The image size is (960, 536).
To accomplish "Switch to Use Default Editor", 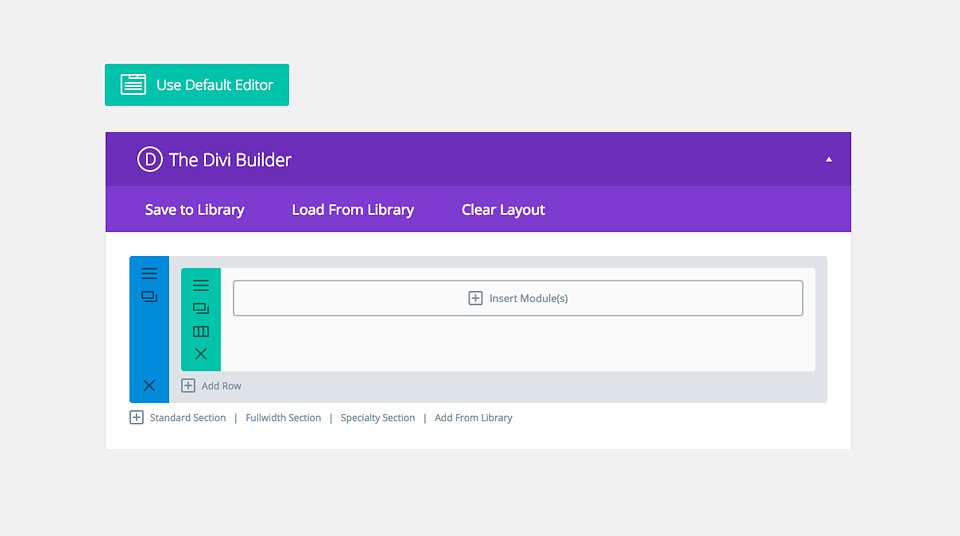I will pyautogui.click(x=197, y=85).
